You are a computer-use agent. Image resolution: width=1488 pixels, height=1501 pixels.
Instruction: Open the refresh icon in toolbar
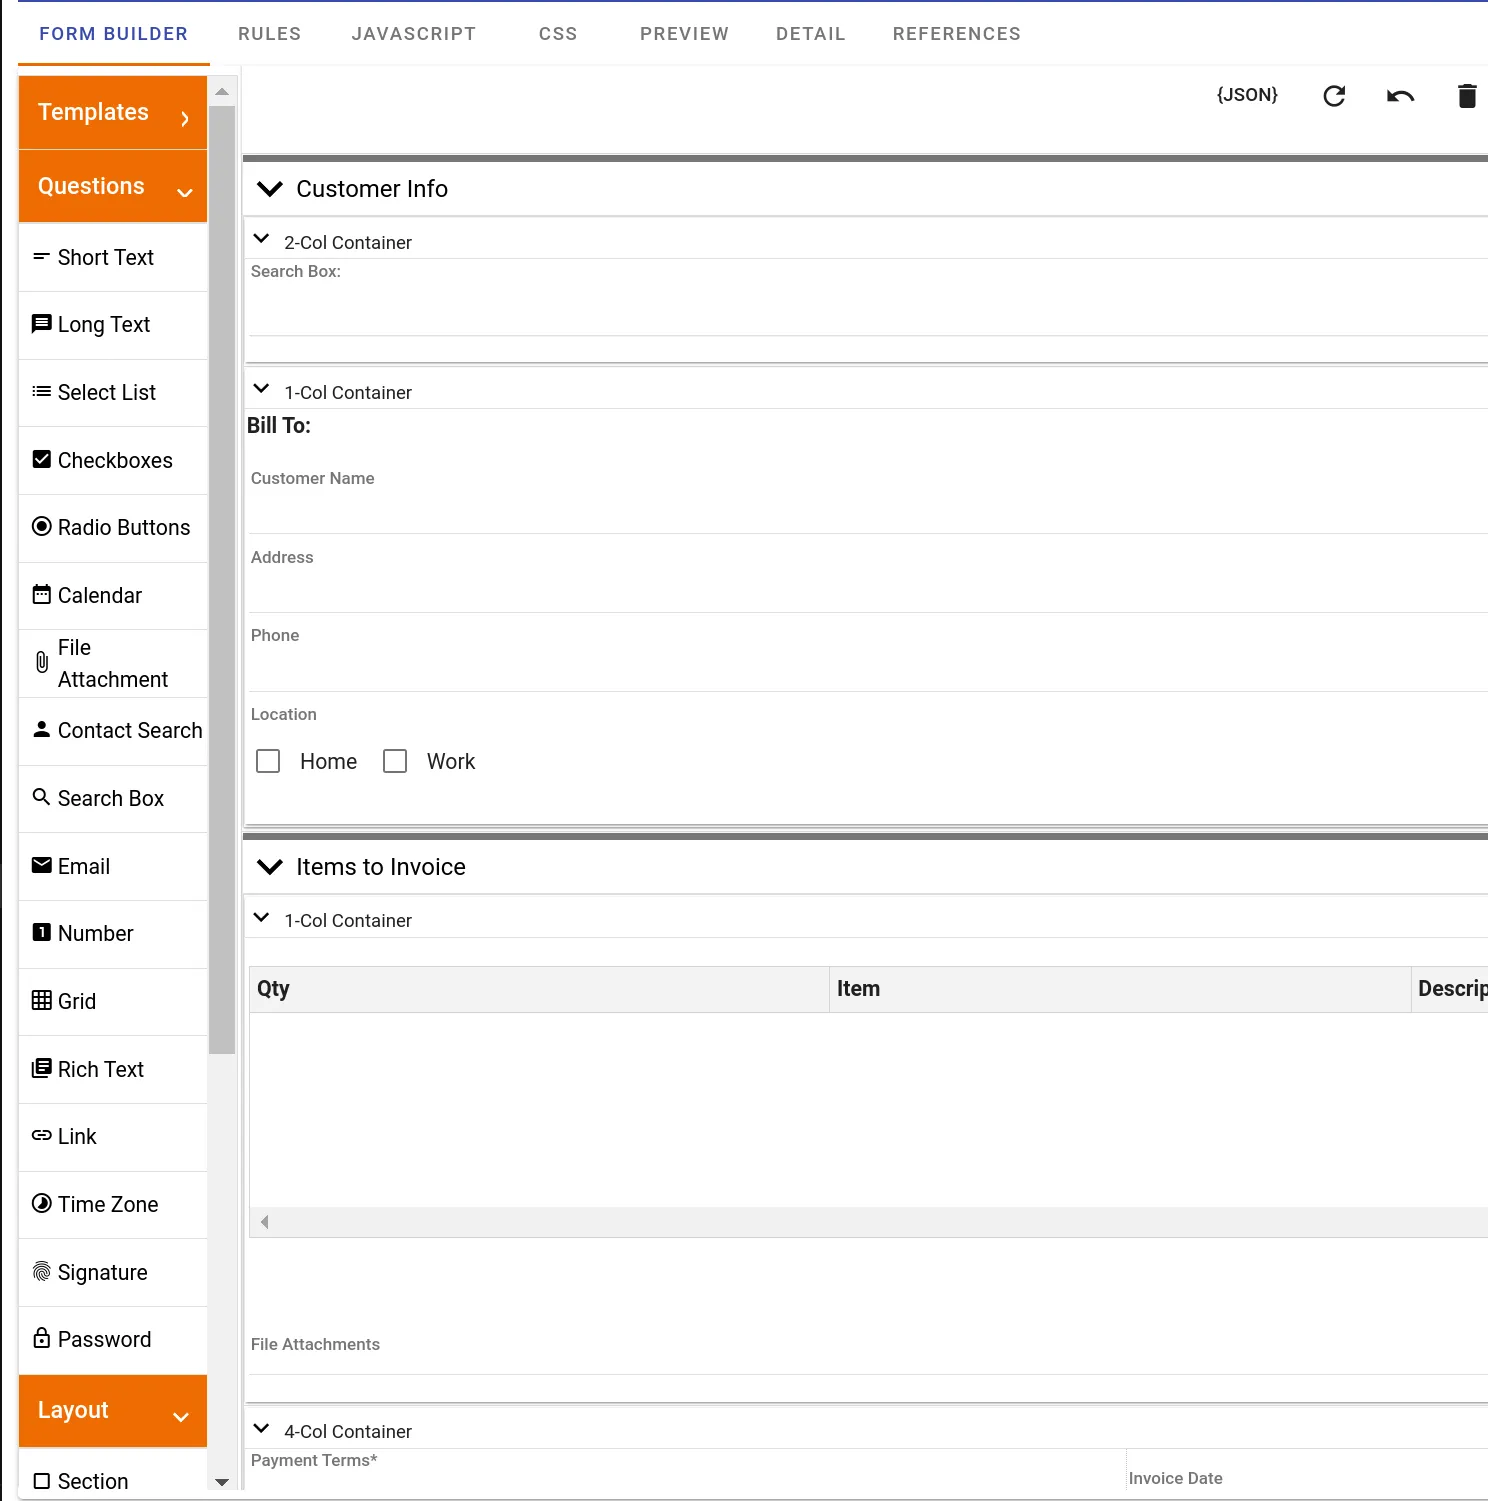(1335, 96)
